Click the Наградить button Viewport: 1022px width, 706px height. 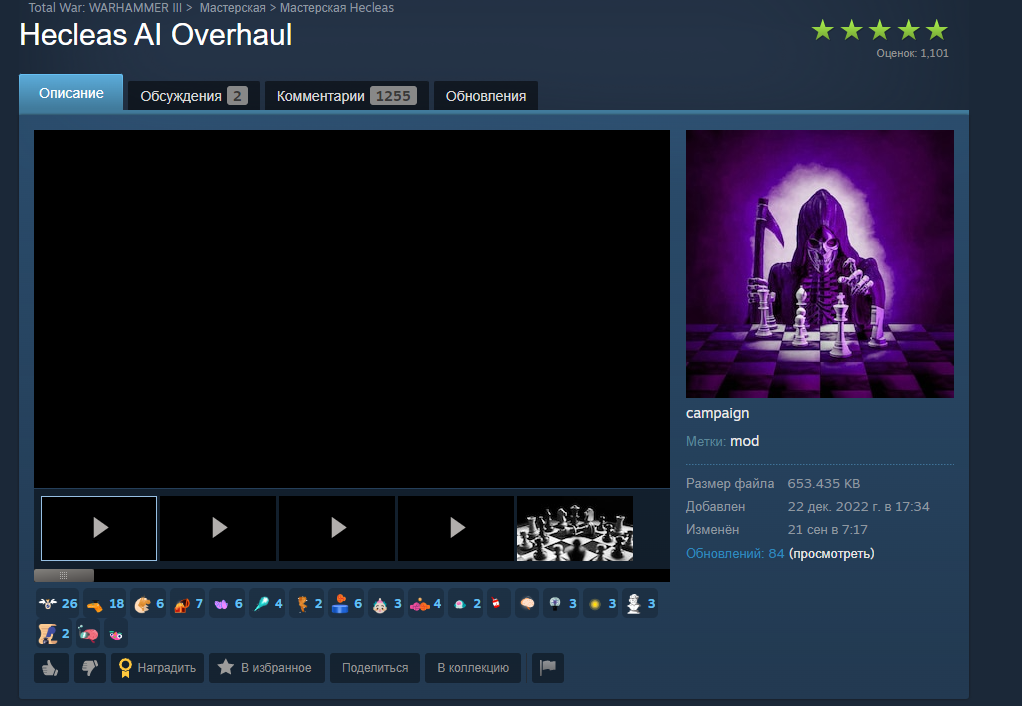[157, 668]
